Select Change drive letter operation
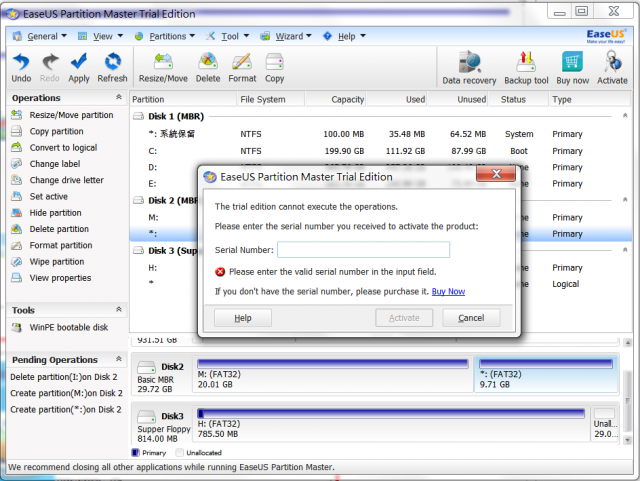The width and height of the screenshot is (640, 481). [x=57, y=180]
